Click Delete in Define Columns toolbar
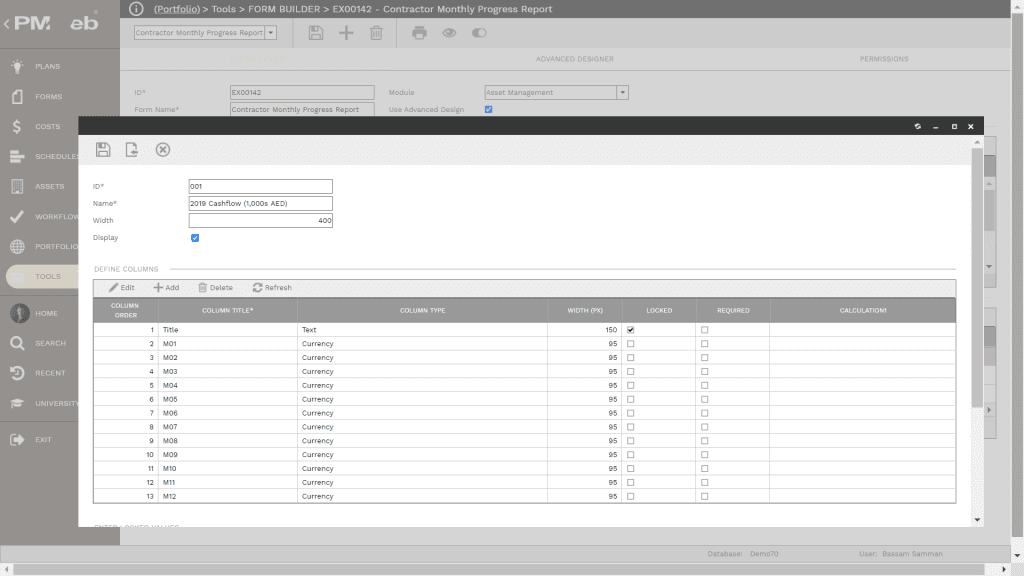This screenshot has width=1024, height=576. click(x=216, y=287)
